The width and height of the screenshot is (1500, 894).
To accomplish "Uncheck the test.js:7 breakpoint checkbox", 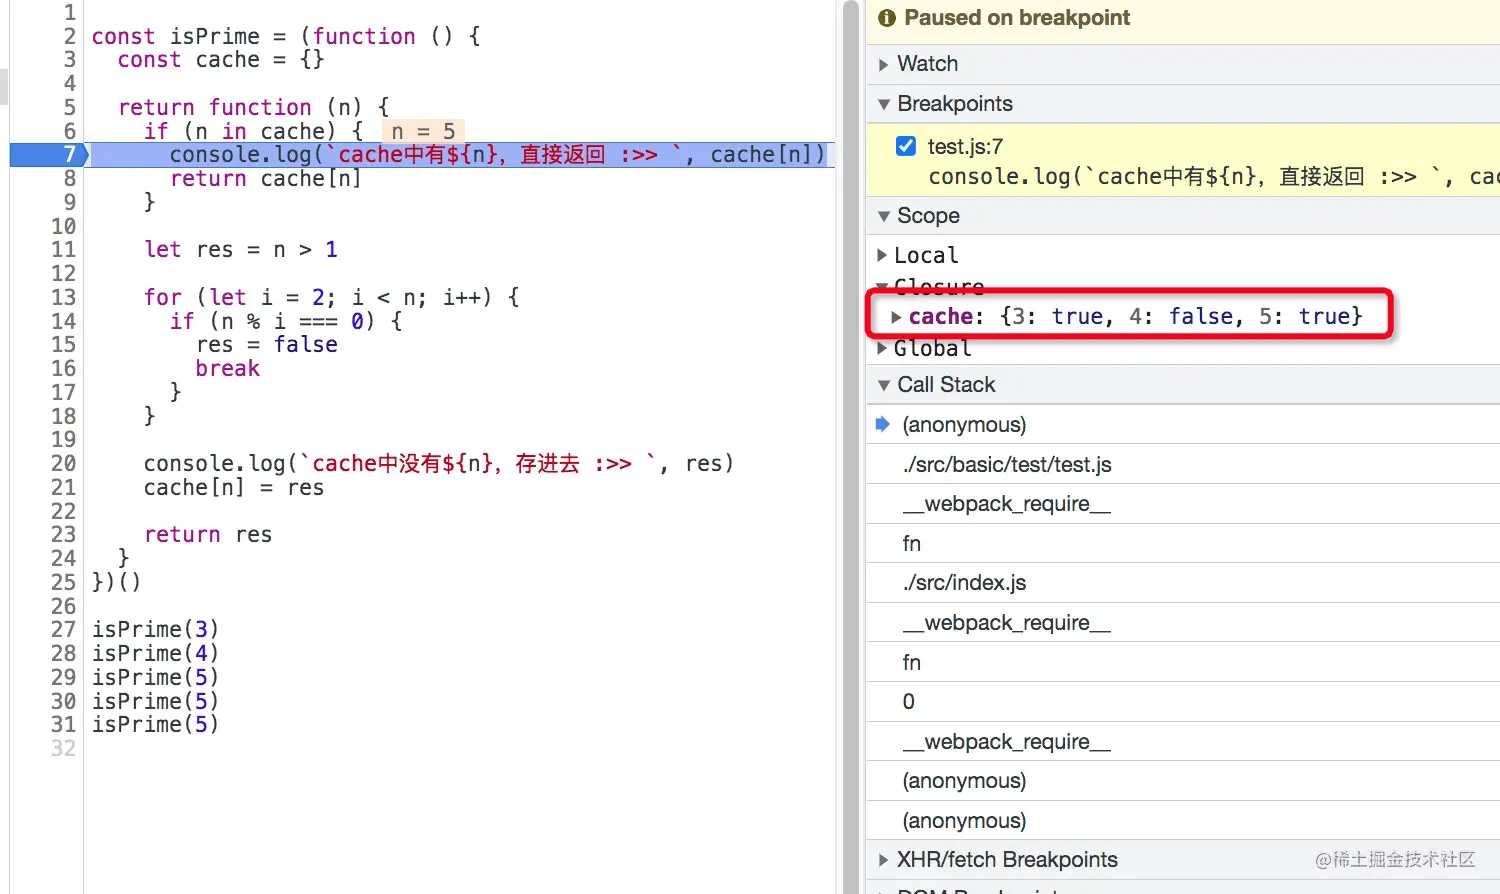I will [906, 146].
